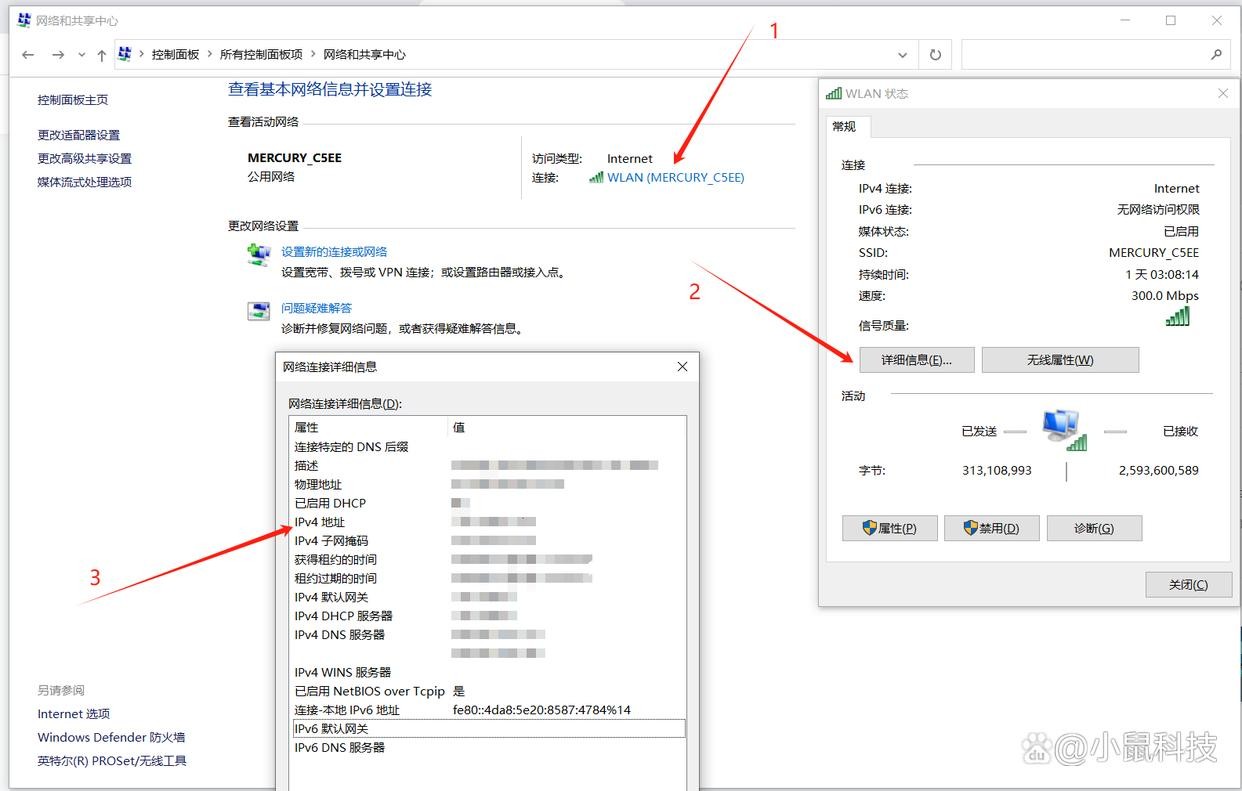
Task: Open the recent locations dropdown arrow
Action: pos(81,55)
